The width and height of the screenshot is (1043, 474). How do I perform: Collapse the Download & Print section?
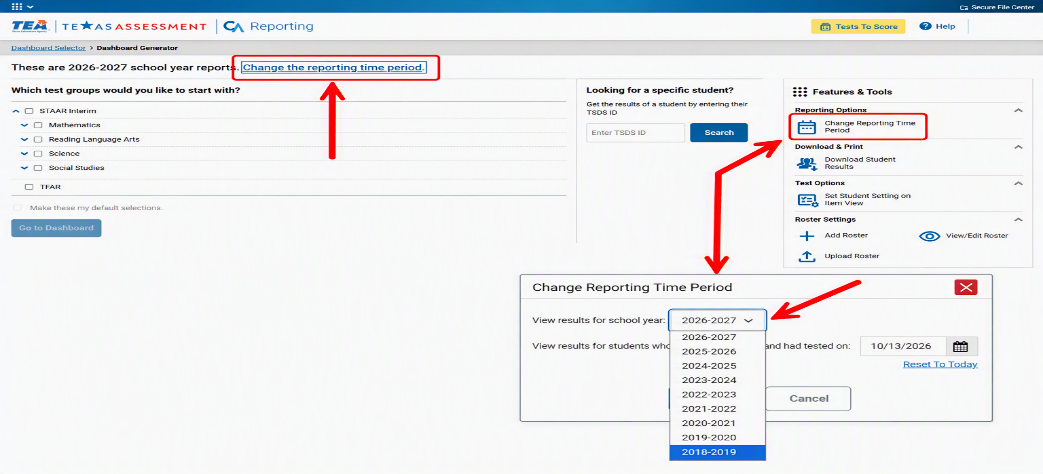click(x=1017, y=146)
